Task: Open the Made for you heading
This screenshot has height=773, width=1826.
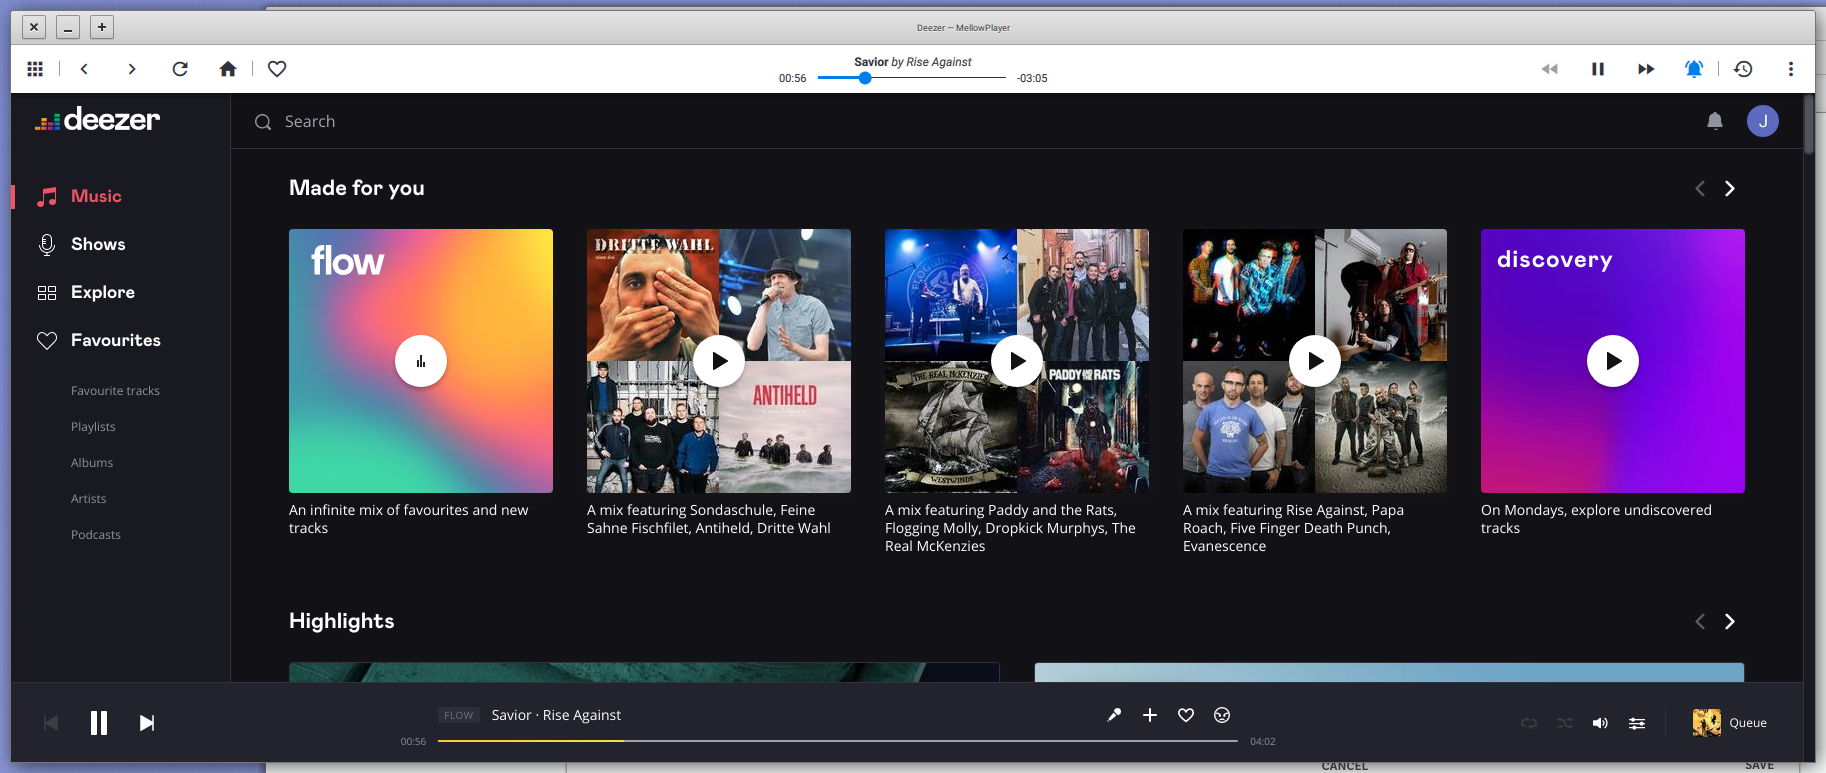Action: point(357,188)
